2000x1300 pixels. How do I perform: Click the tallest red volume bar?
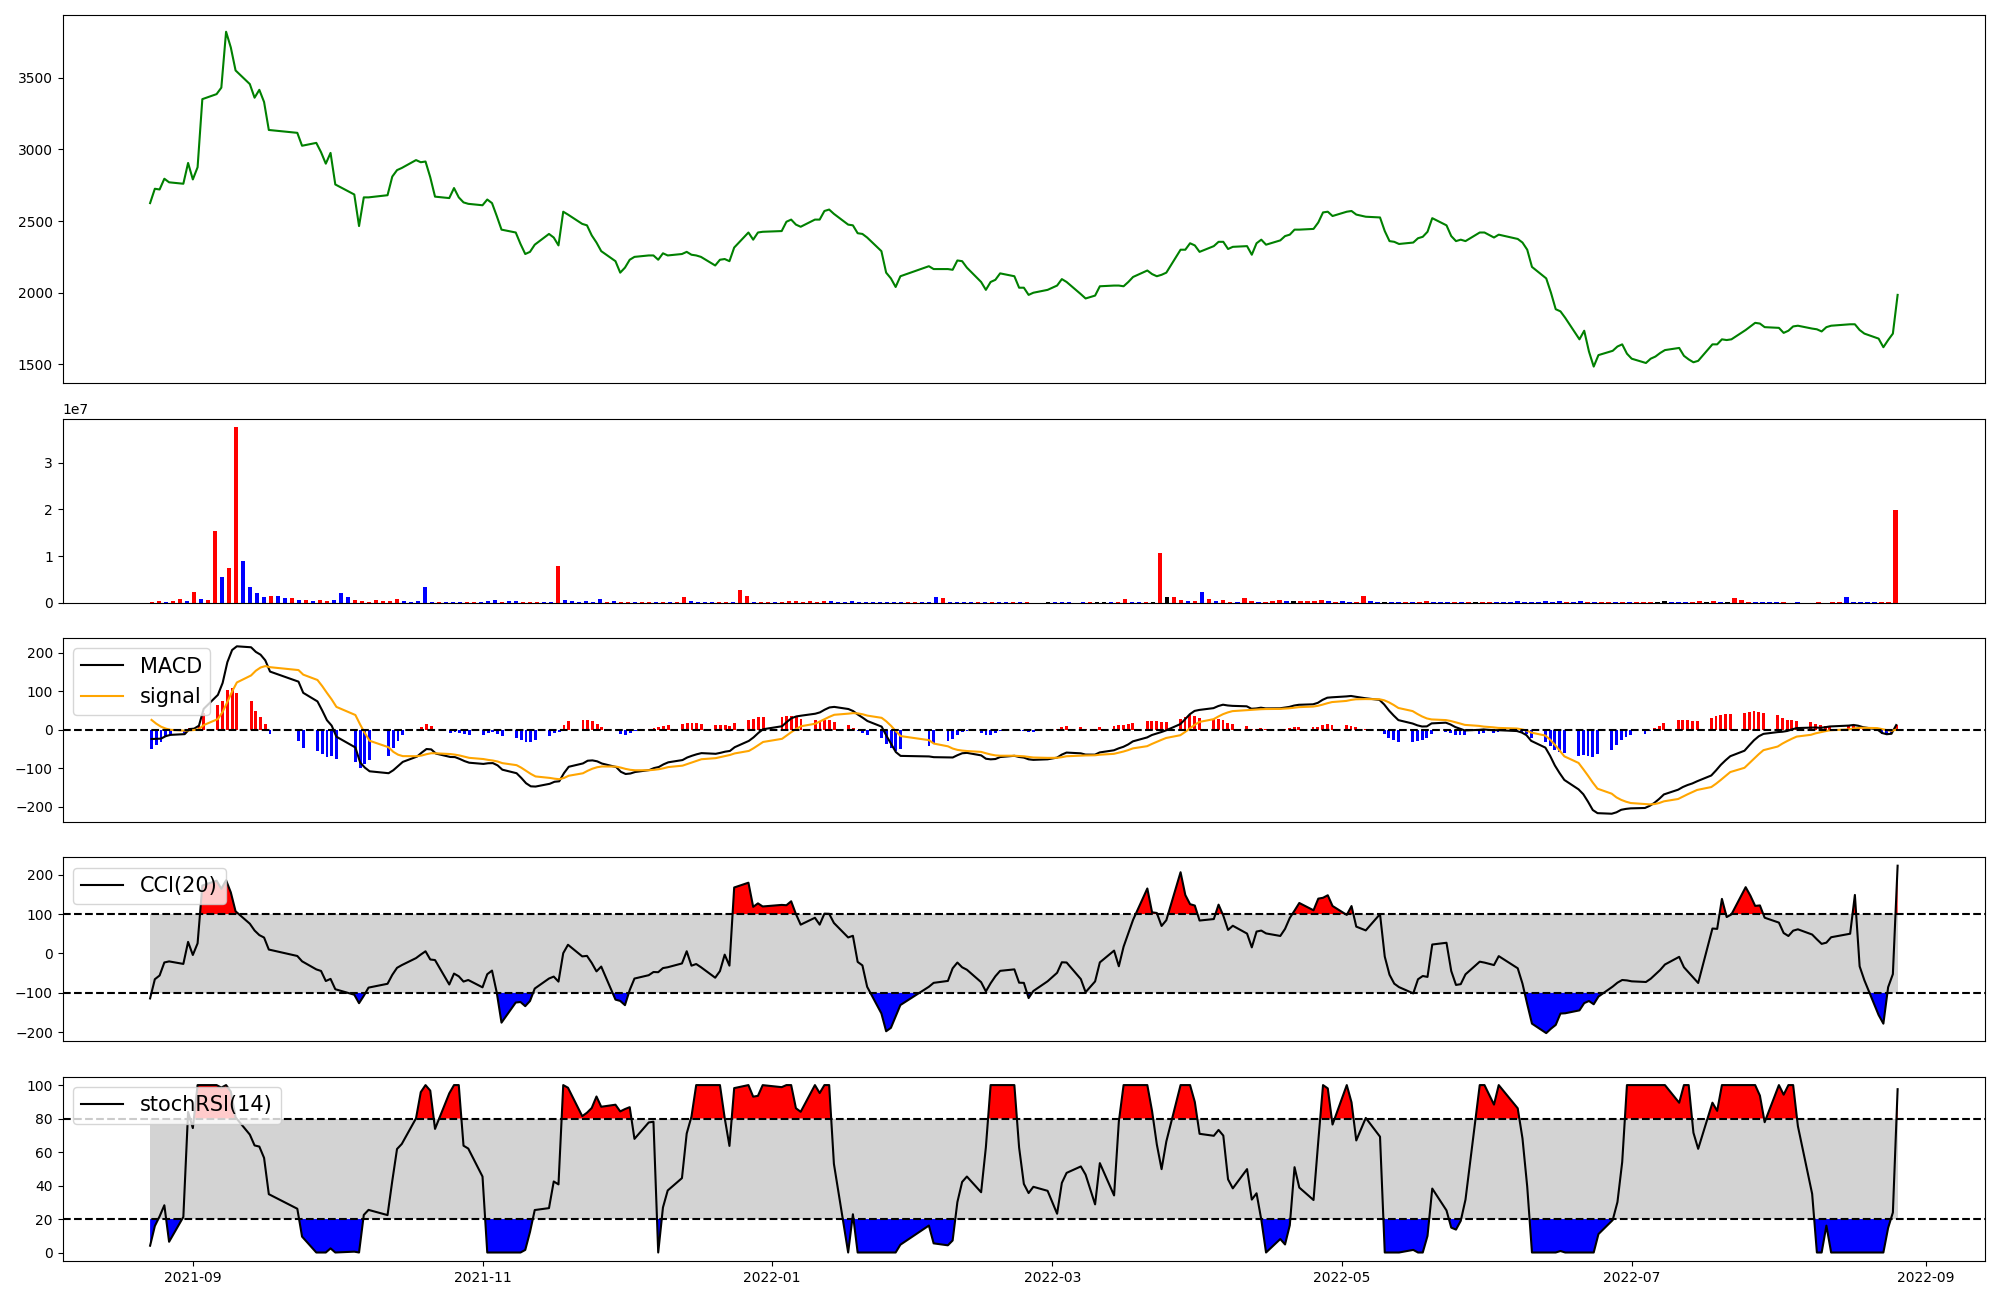(236, 515)
